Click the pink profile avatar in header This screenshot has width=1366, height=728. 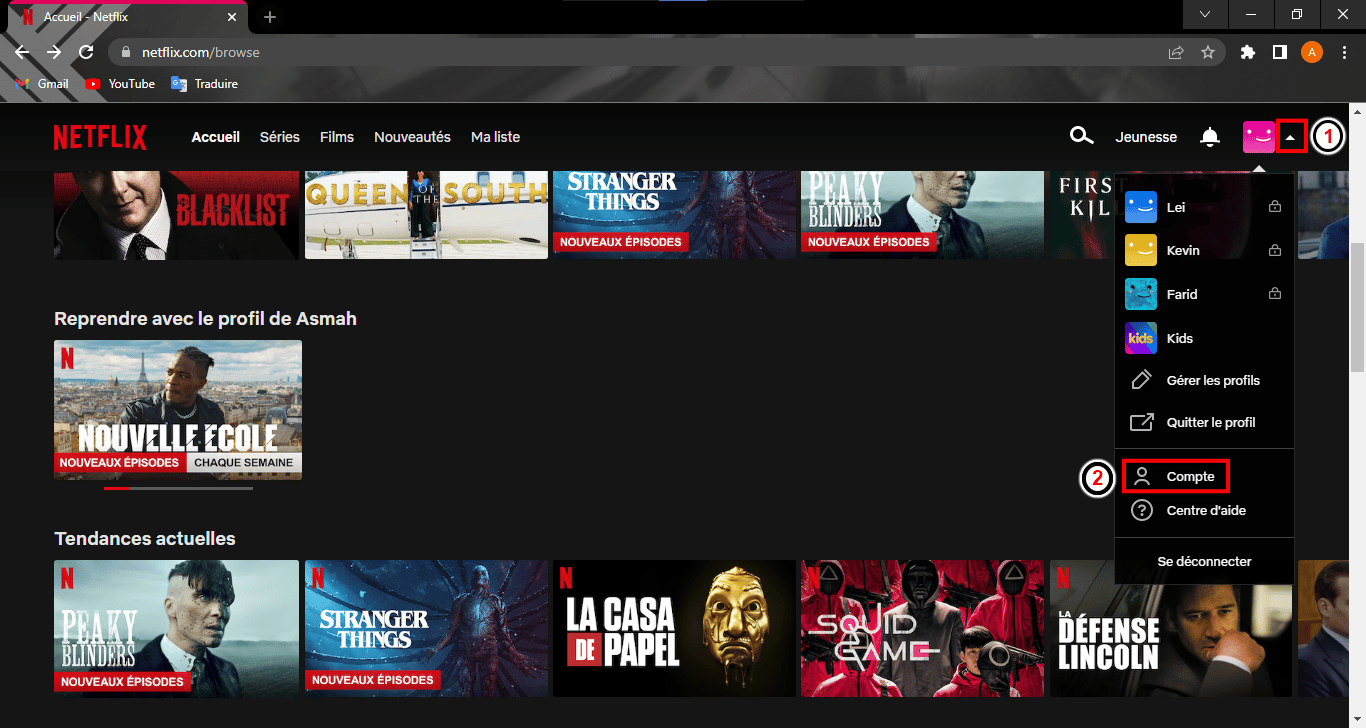1259,137
